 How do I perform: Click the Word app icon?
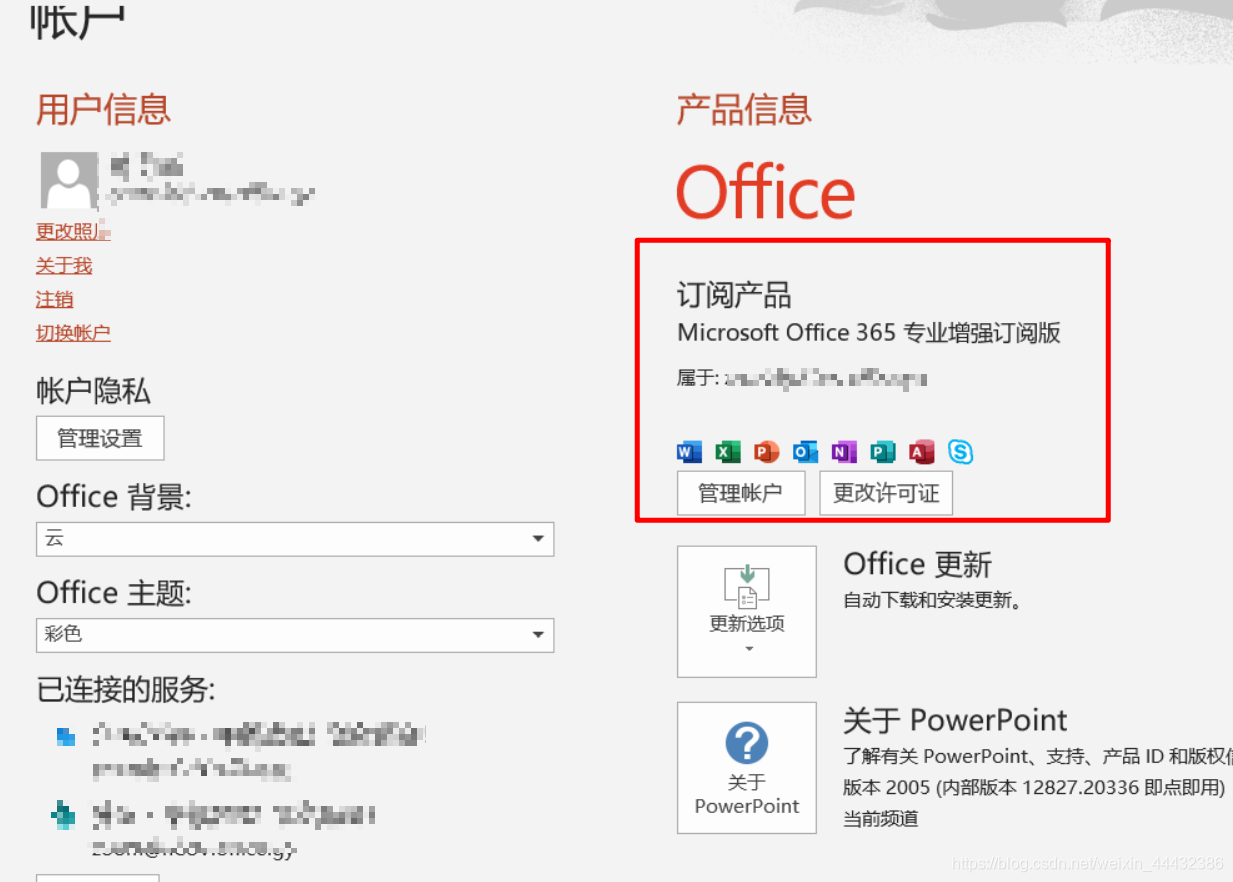[689, 452]
